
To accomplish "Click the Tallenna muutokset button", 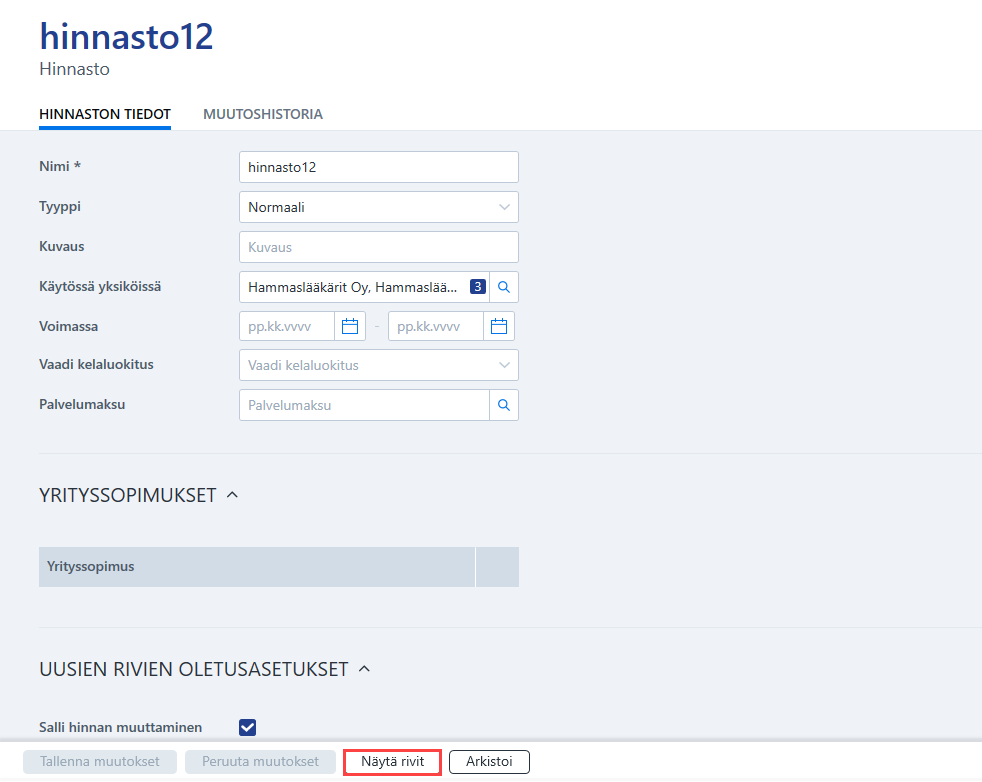I will [100, 762].
